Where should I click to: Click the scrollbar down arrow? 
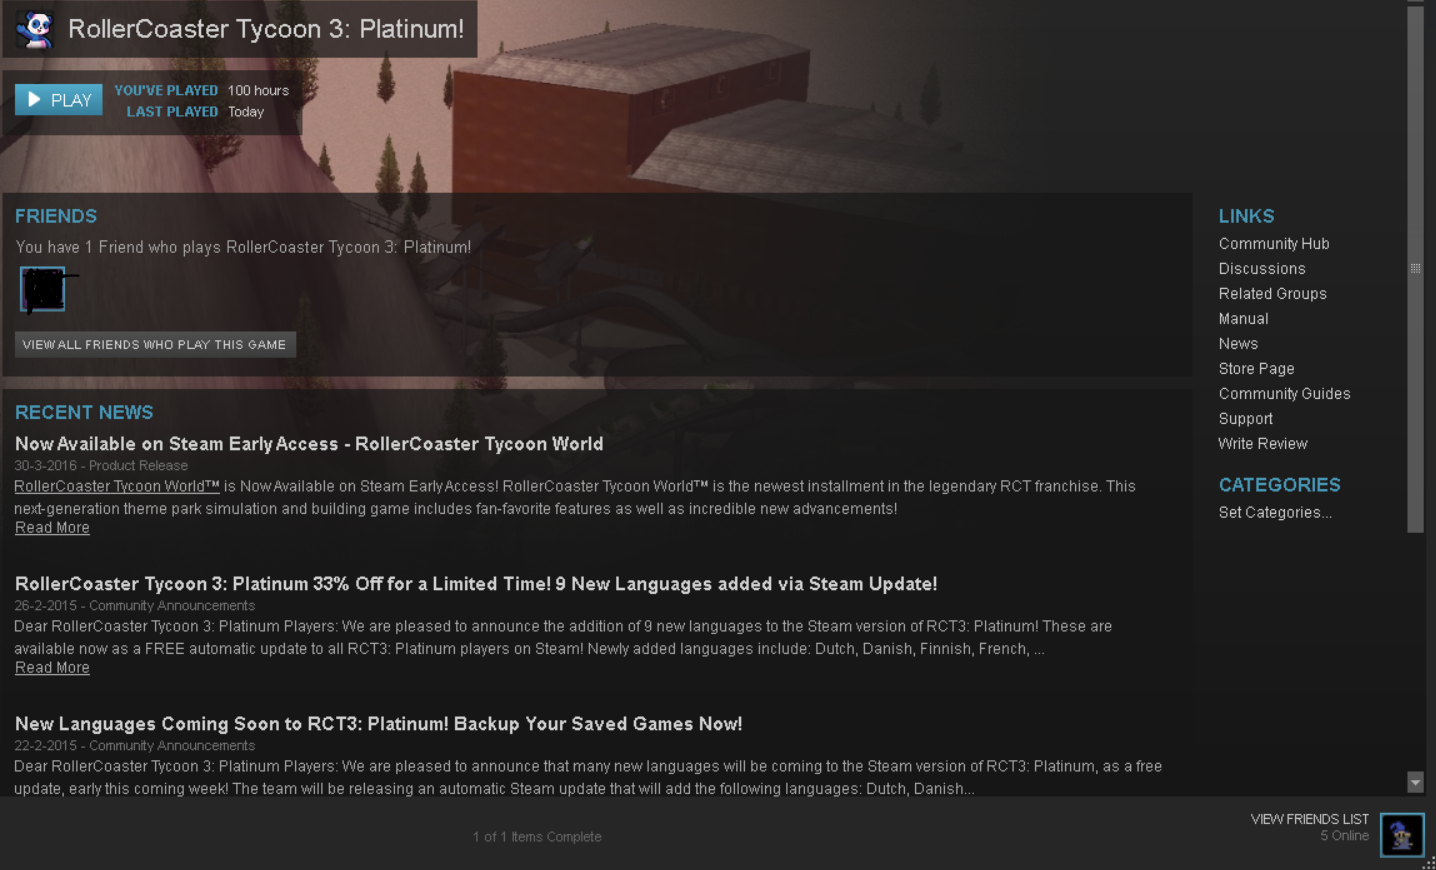[1415, 782]
